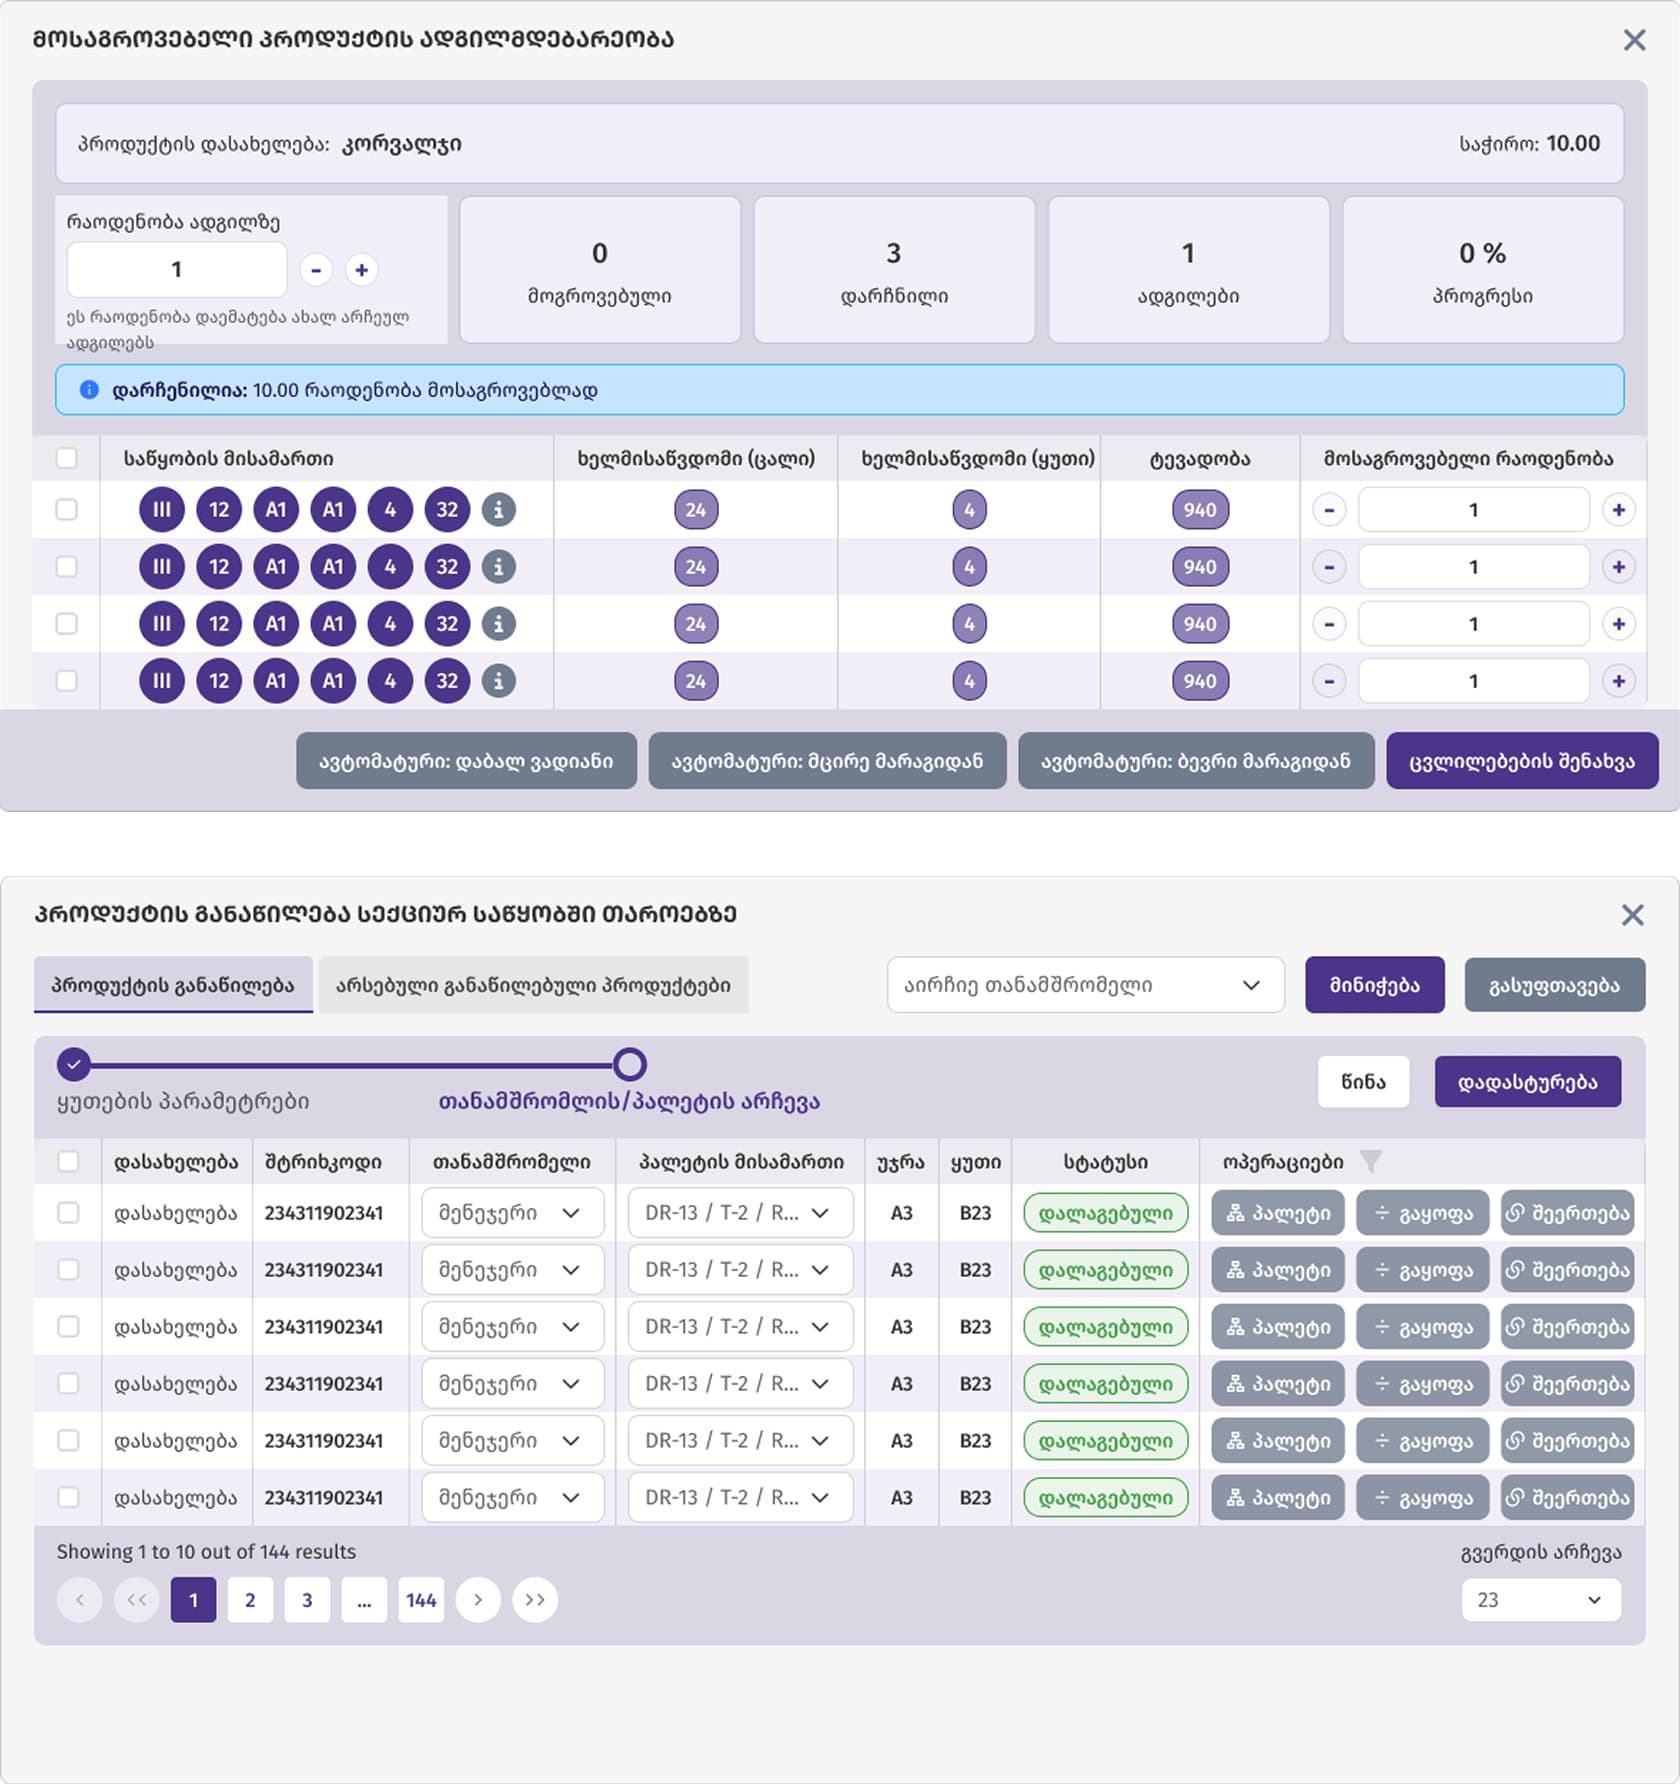Click the next page arrow in pagination
Image resolution: width=1680 pixels, height=1784 pixels.
(x=478, y=1600)
